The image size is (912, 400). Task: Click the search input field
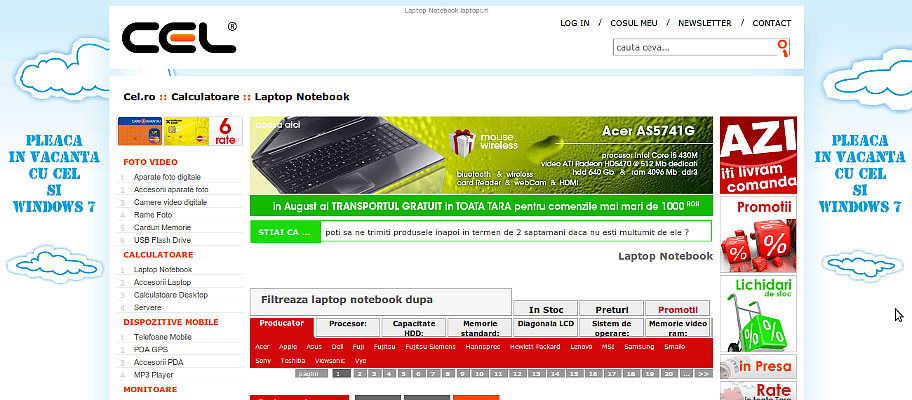[x=695, y=48]
